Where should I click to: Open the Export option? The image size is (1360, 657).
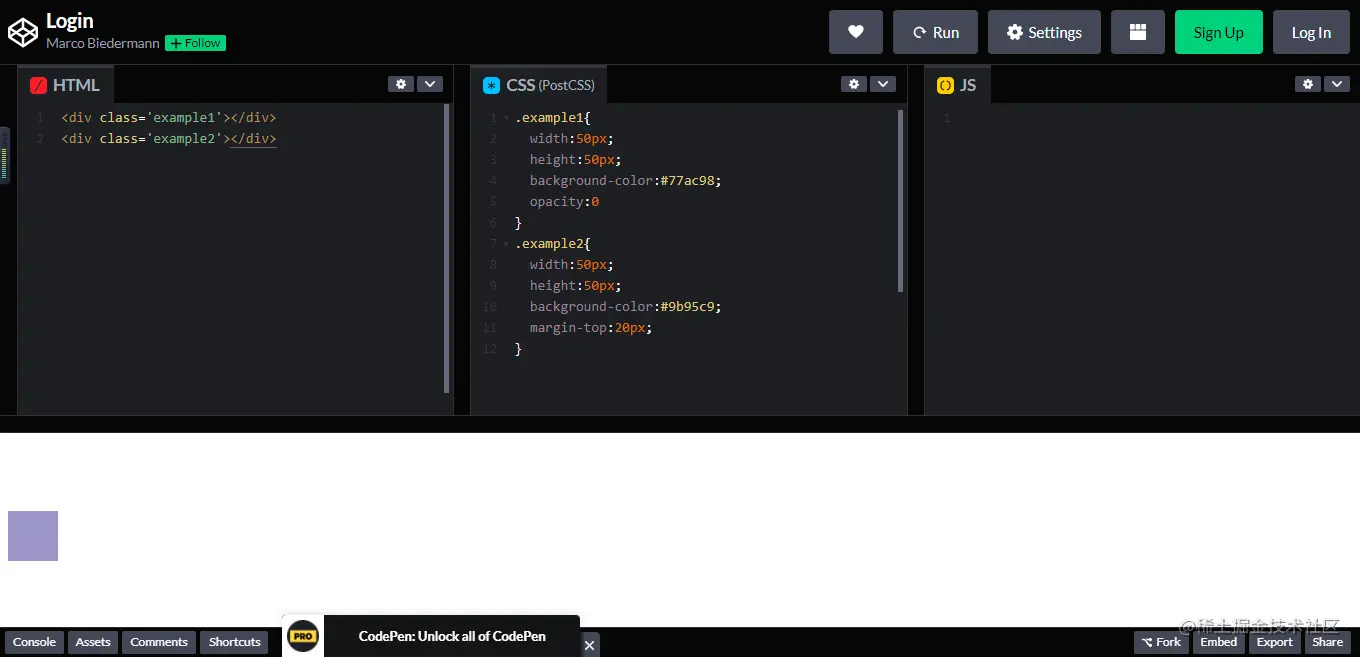(1275, 642)
